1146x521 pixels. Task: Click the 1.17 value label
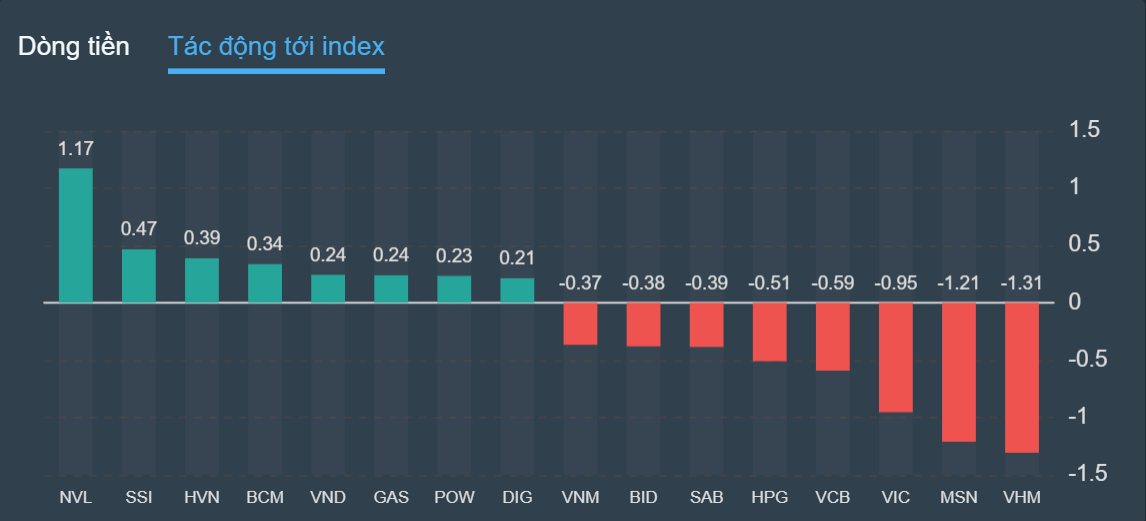[x=76, y=149]
